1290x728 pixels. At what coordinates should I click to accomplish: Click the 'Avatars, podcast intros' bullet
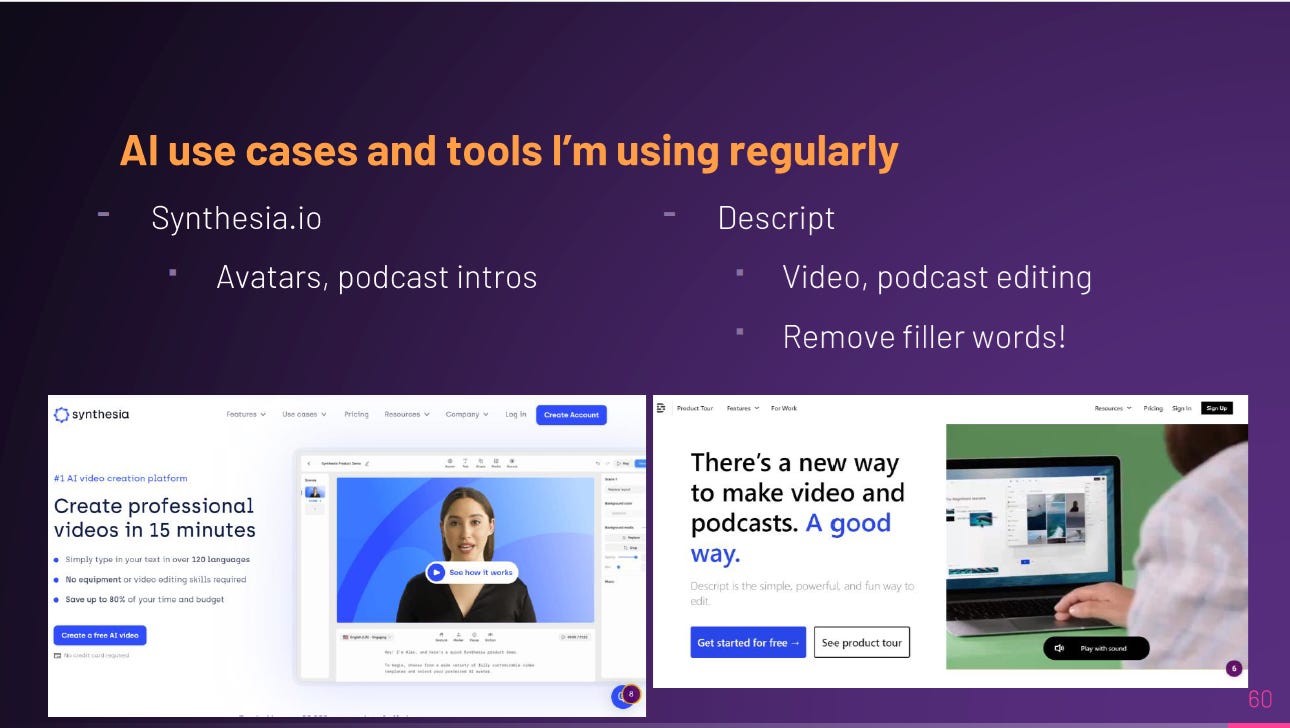point(377,276)
